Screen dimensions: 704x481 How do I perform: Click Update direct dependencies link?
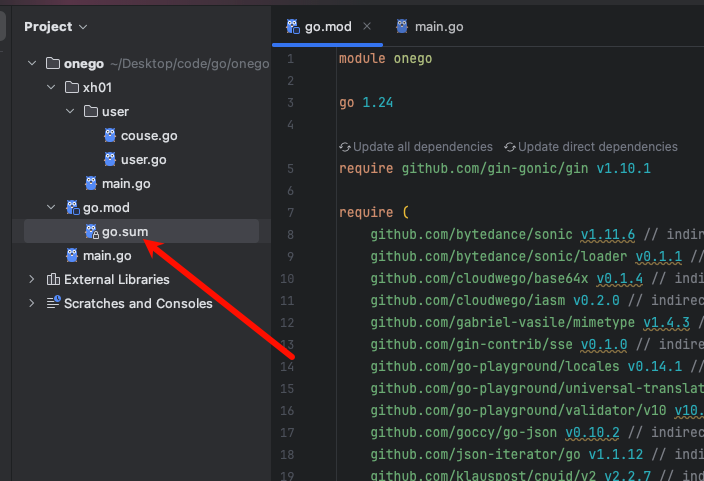click(x=598, y=147)
